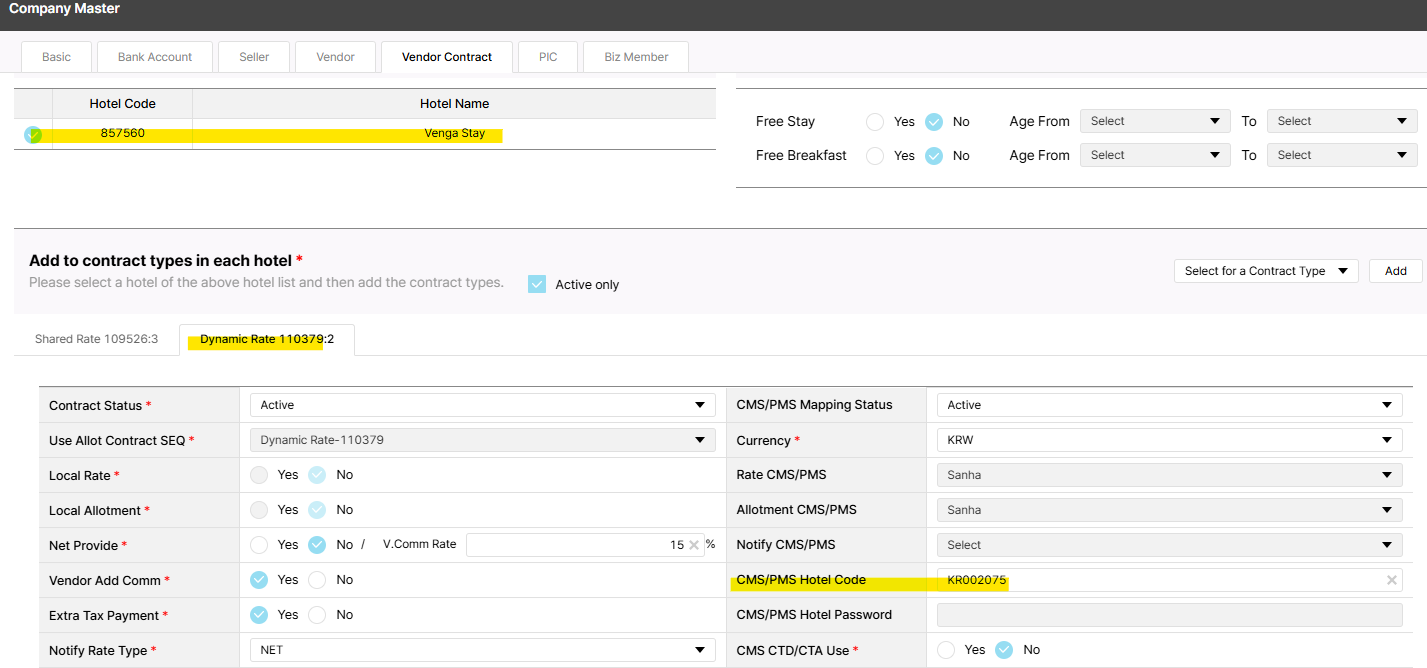This screenshot has width=1427, height=668.
Task: Set Free Breakfast to Yes
Action: click(x=875, y=156)
